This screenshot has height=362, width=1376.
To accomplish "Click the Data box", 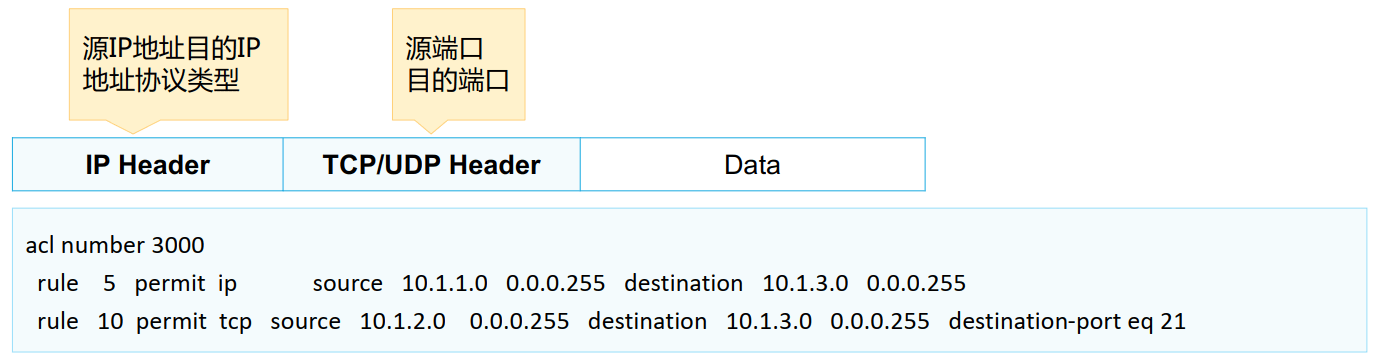I will click(x=752, y=165).
